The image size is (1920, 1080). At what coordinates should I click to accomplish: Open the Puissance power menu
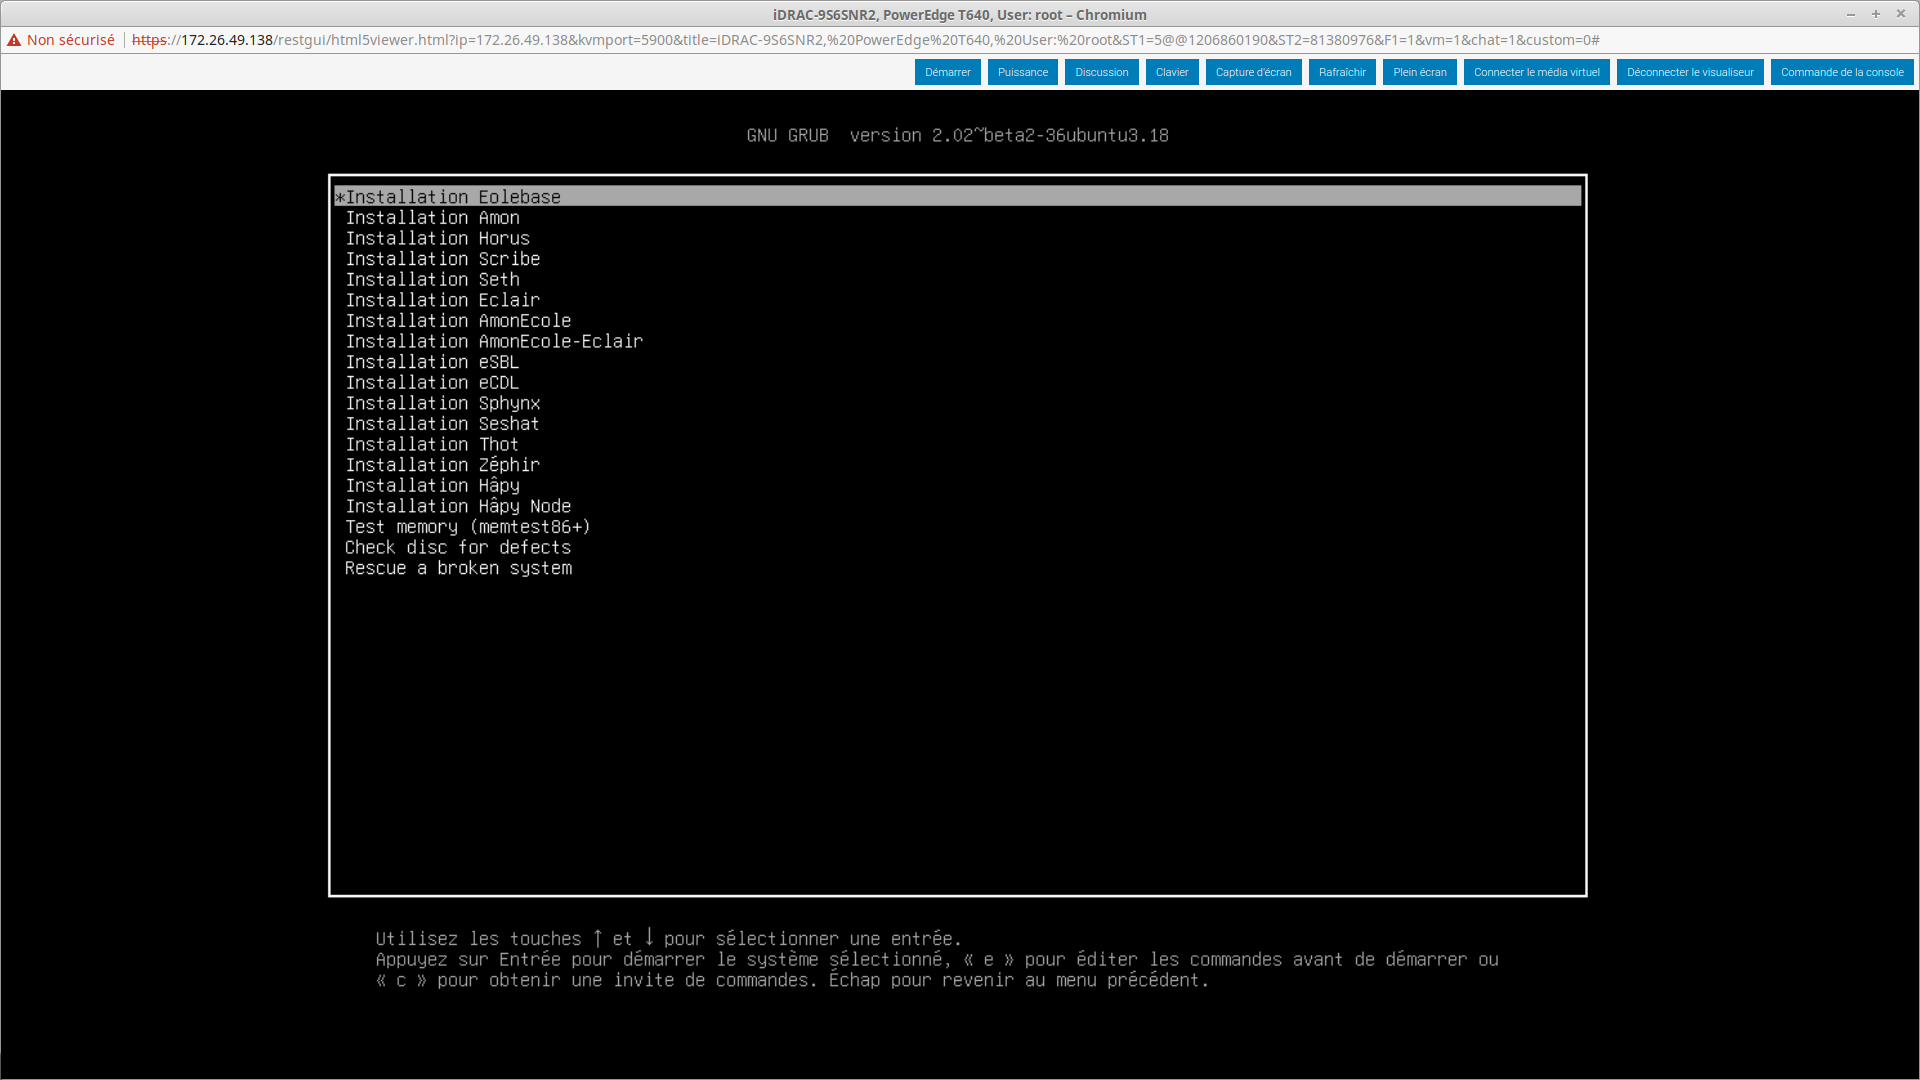click(x=1022, y=72)
